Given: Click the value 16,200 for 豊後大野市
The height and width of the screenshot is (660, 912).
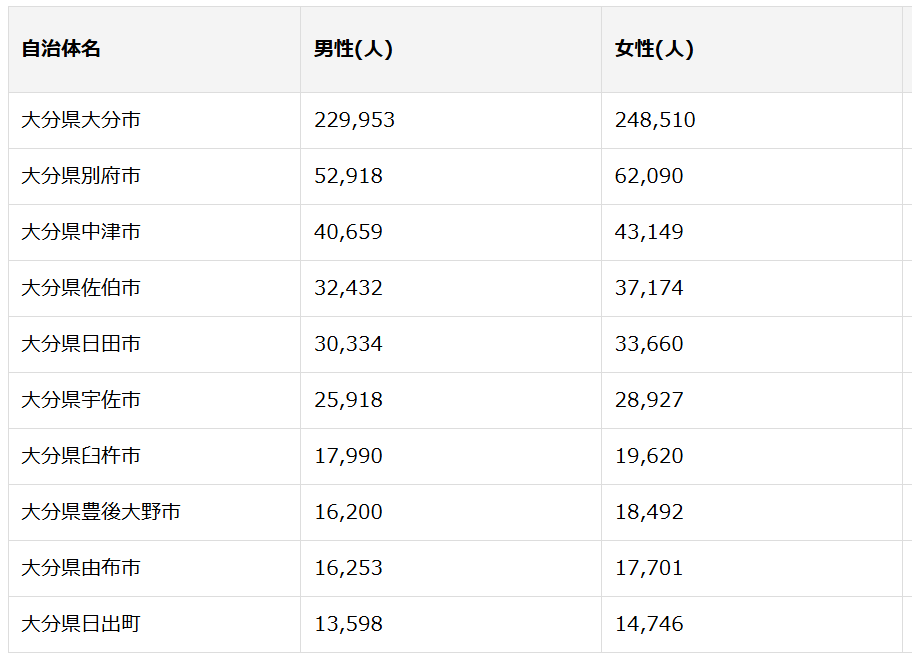Looking at the screenshot, I should [x=348, y=512].
